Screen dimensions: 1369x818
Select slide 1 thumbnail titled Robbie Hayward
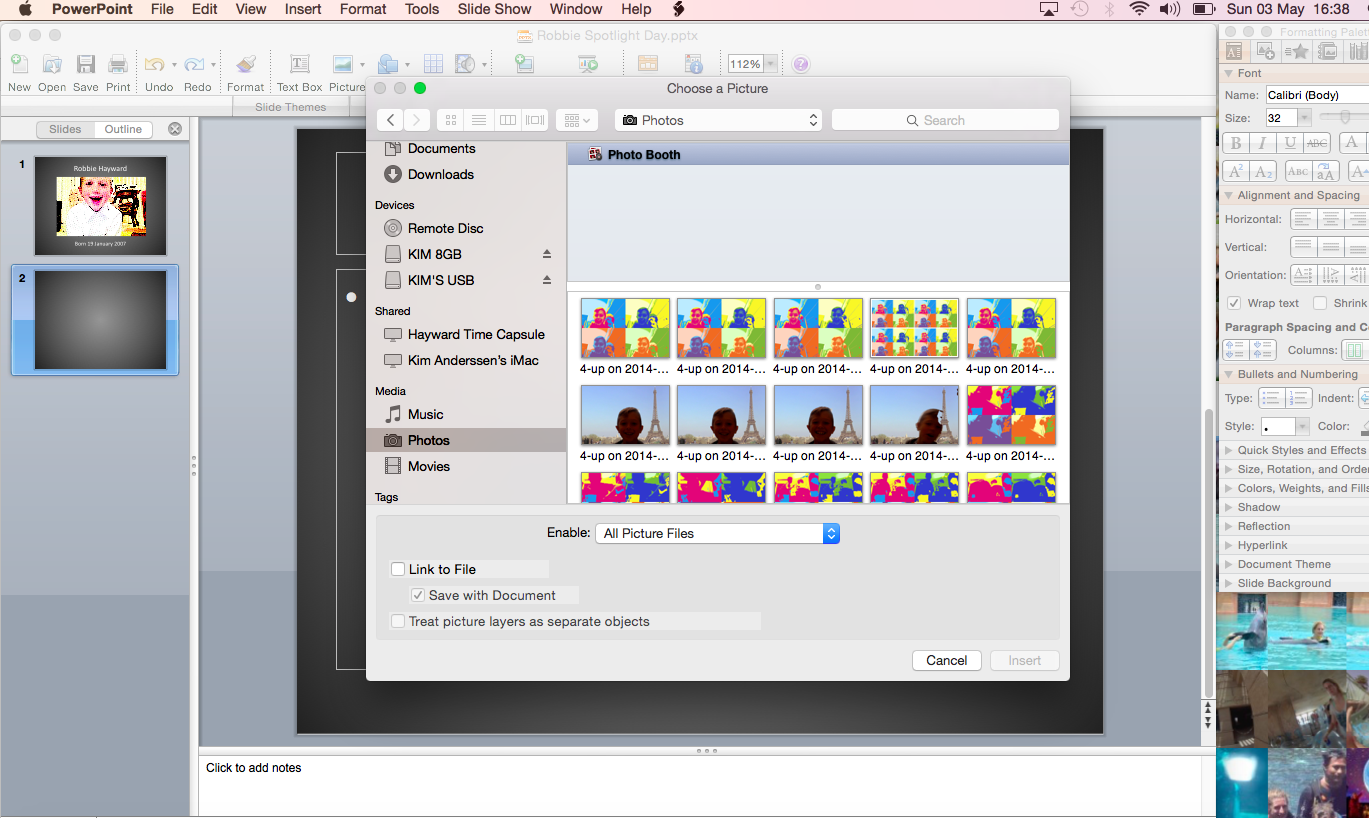pyautogui.click(x=100, y=205)
